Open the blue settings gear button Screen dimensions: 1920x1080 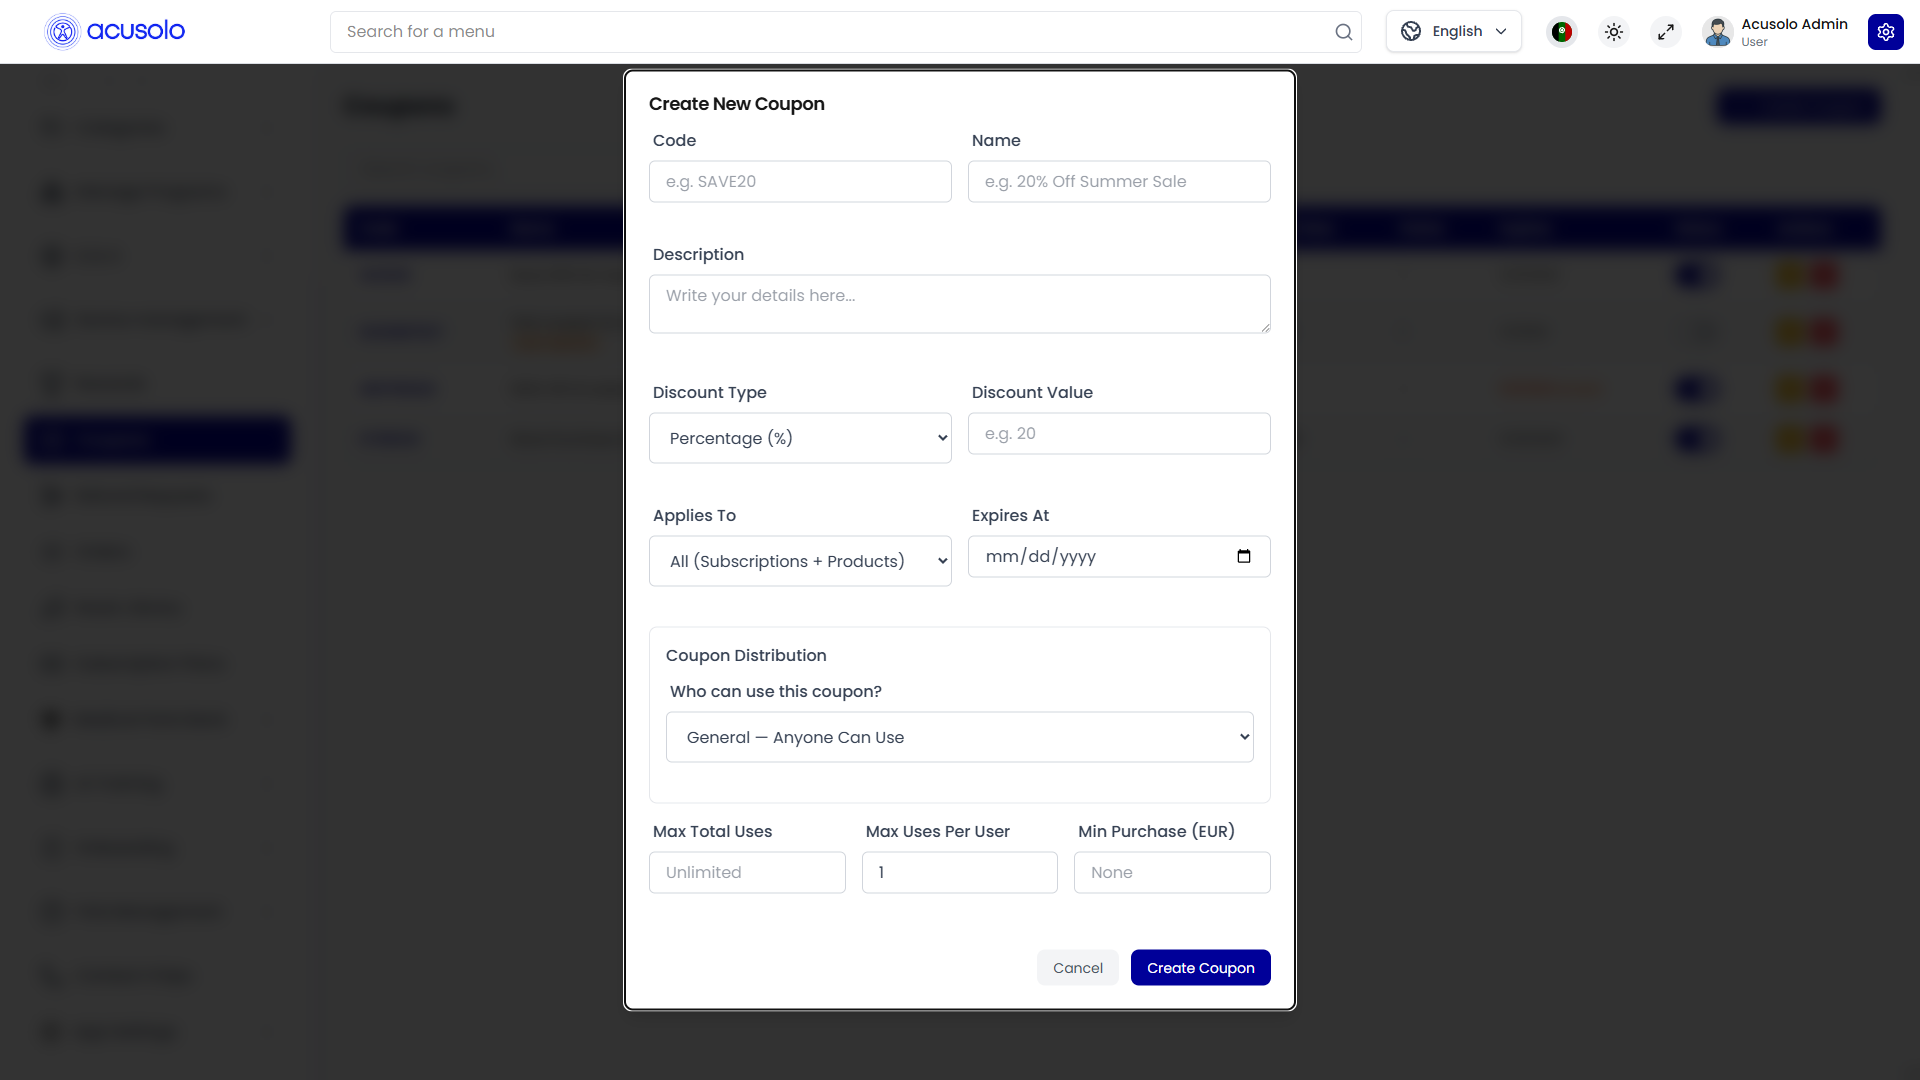1885,32
